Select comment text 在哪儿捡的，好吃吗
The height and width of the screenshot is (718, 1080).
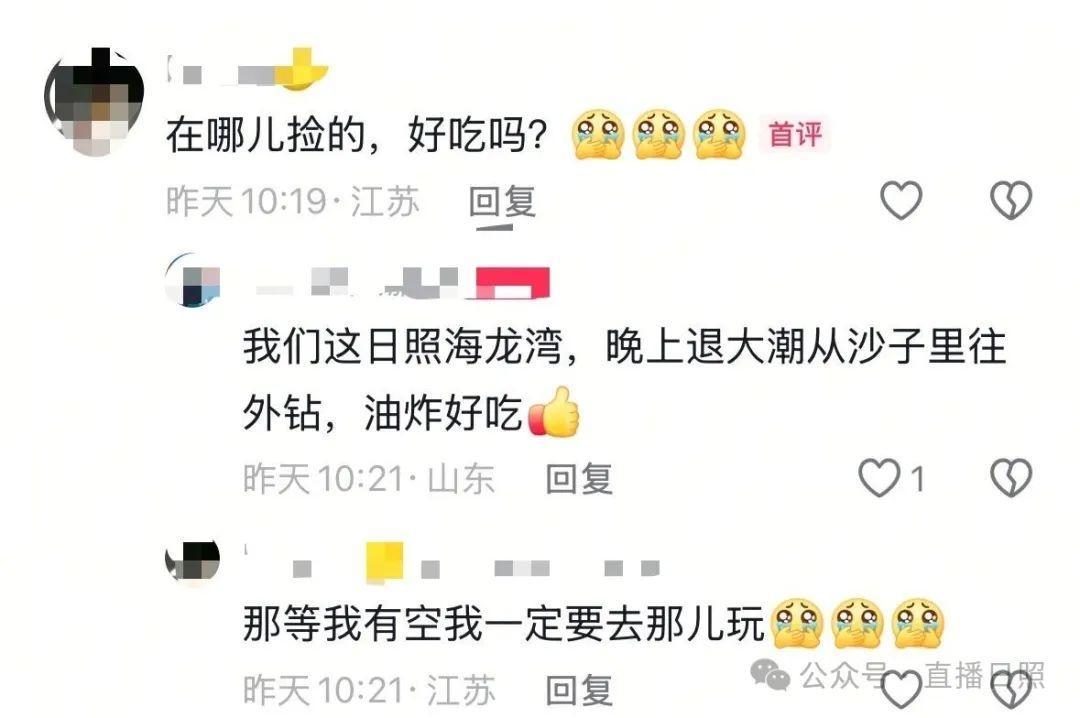356,134
